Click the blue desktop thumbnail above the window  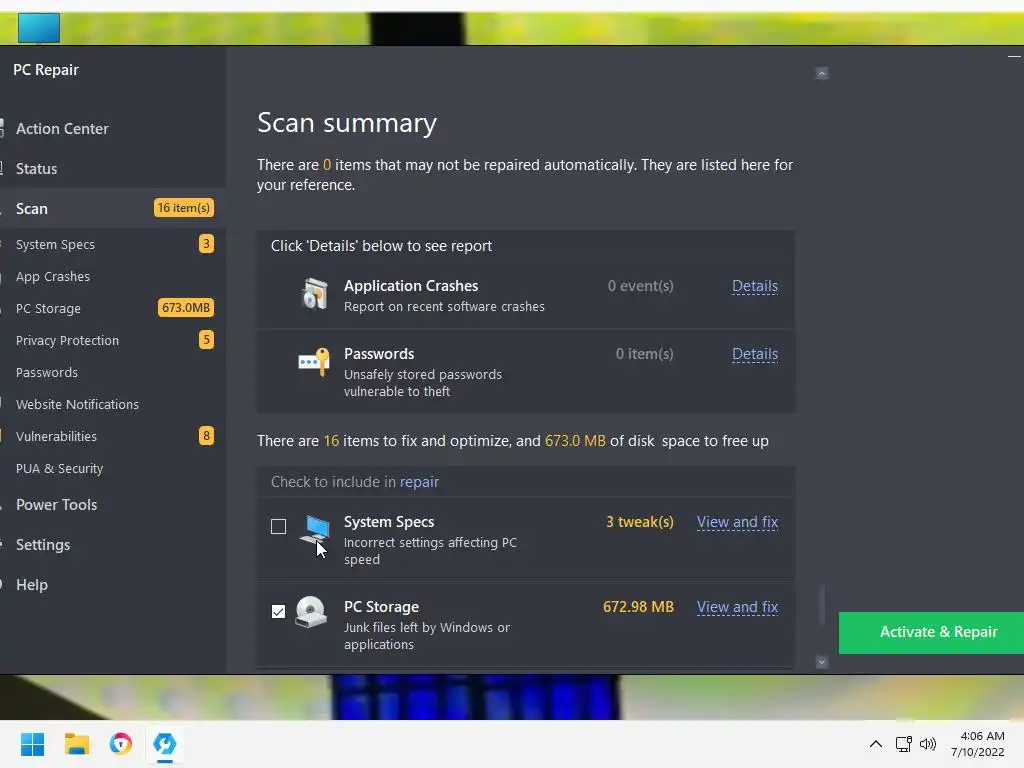pos(39,28)
